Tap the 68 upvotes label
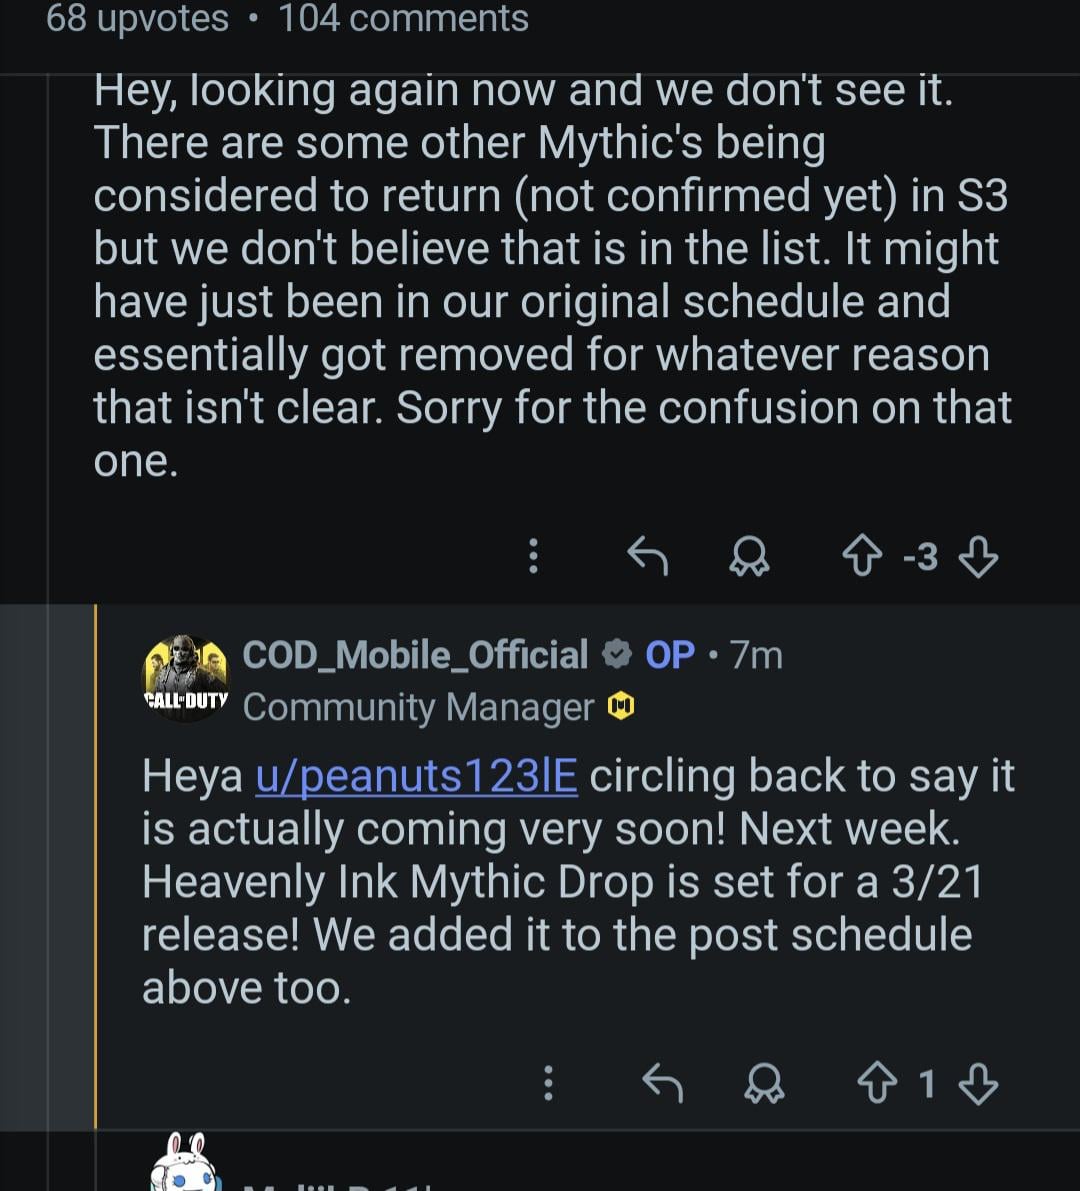The width and height of the screenshot is (1080, 1191). coord(137,19)
